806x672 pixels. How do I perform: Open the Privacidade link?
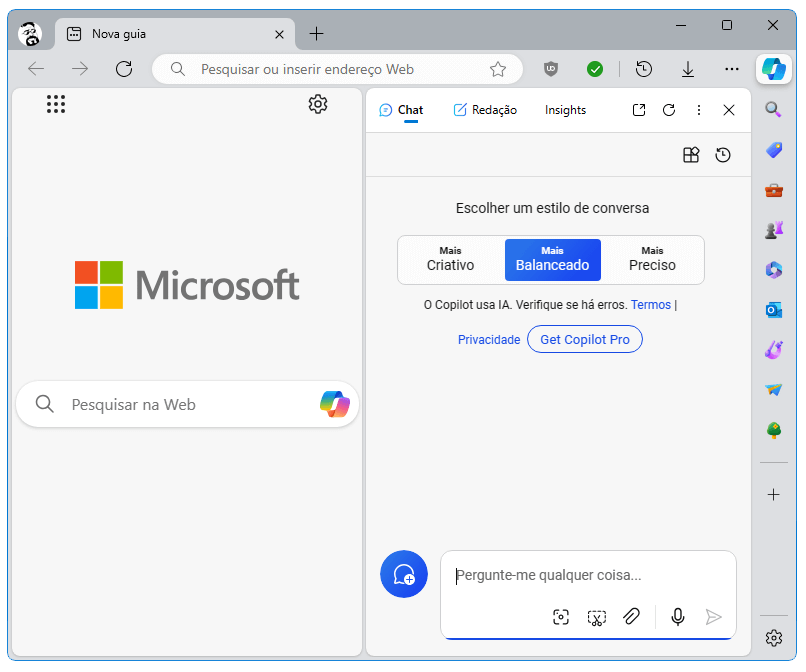489,340
